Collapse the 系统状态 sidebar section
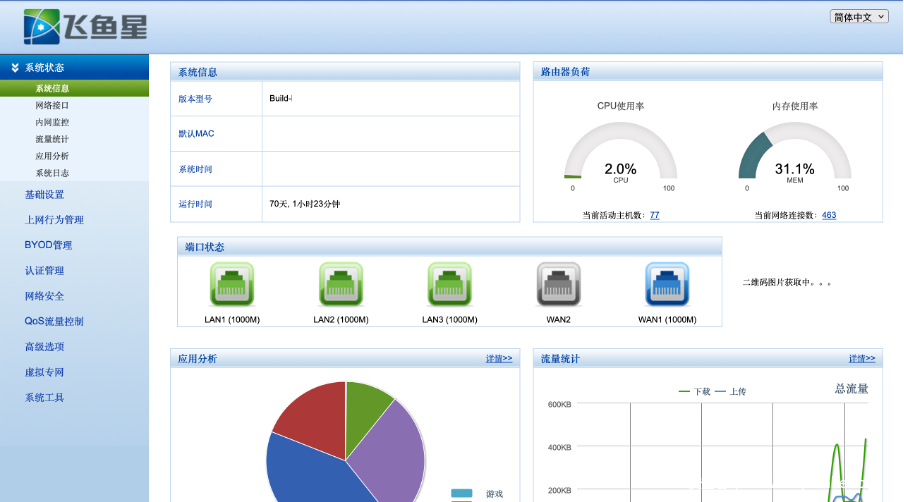Viewport: 904px width, 502px height. pyautogui.click(x=45, y=67)
